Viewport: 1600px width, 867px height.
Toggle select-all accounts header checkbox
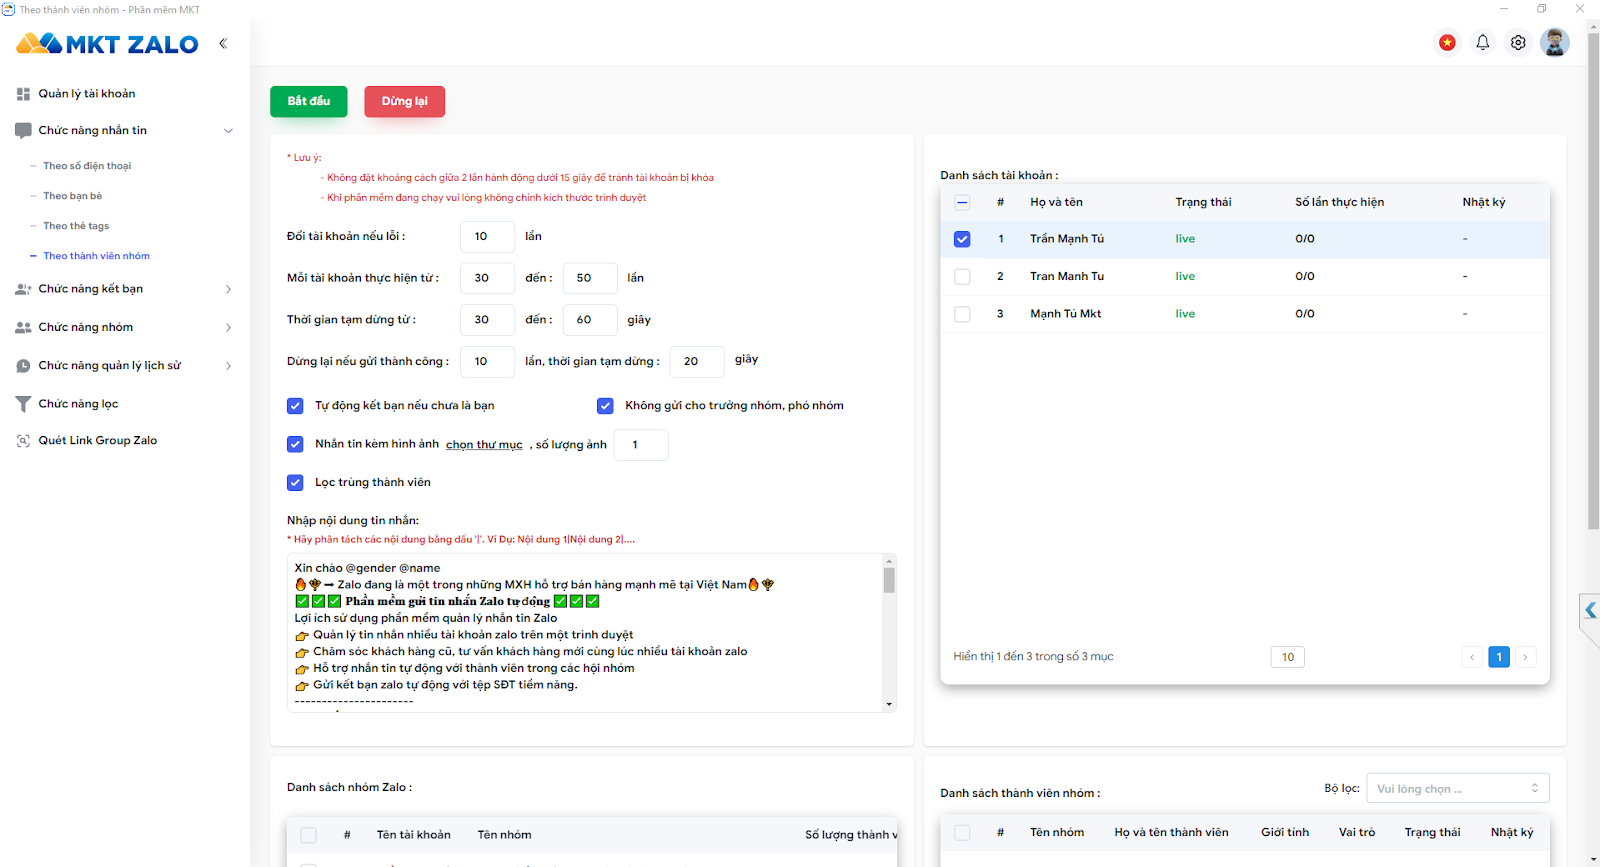tap(962, 202)
